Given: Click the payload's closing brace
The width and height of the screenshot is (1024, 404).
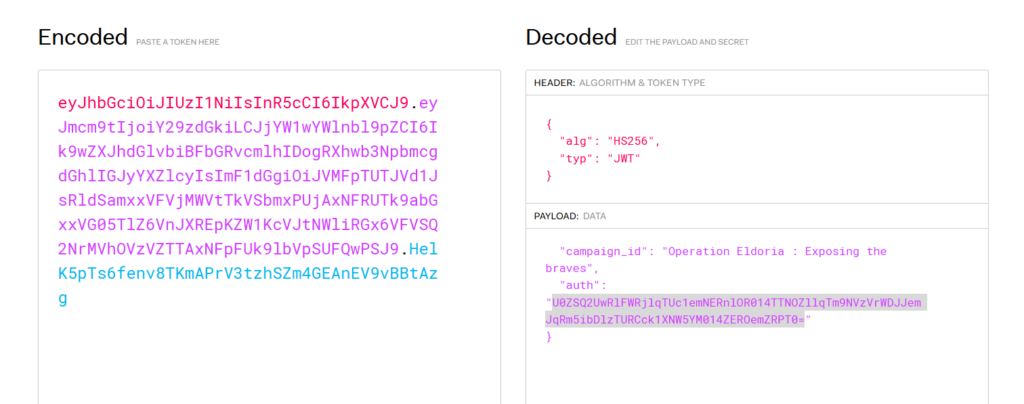Looking at the screenshot, I should pos(549,337).
